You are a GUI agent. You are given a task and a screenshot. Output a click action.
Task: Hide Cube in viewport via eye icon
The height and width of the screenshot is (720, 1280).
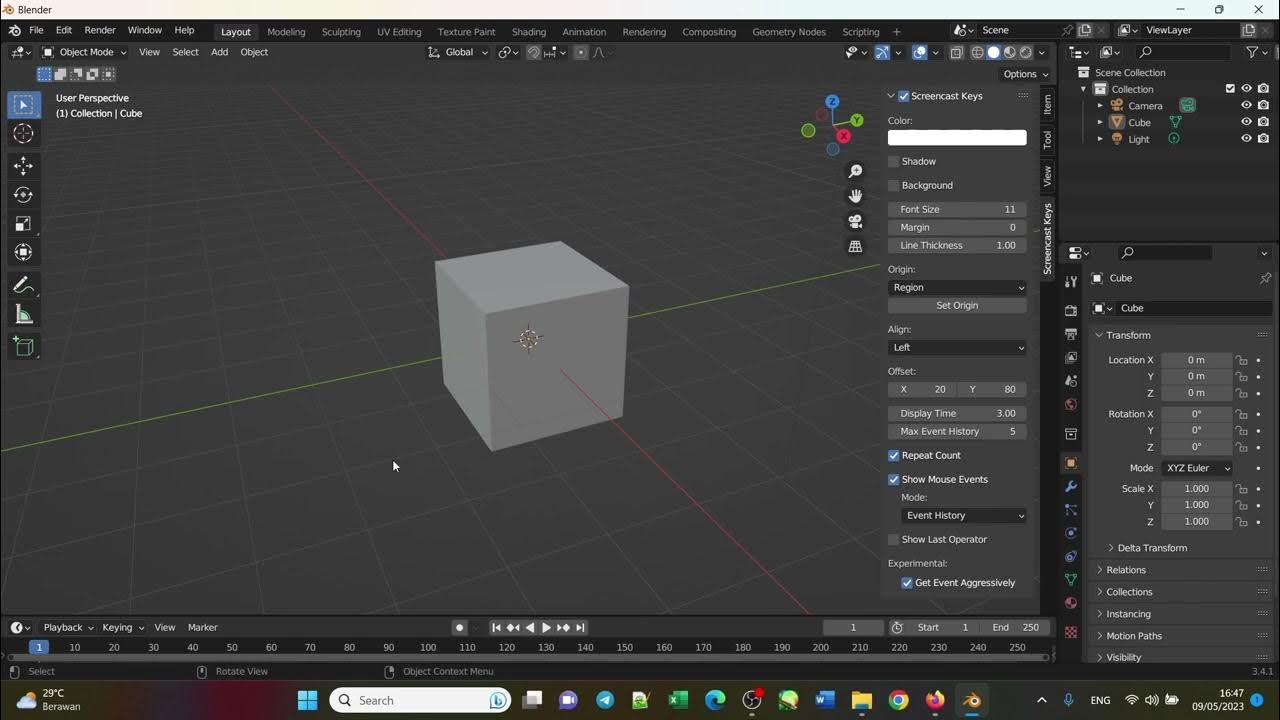1246,122
